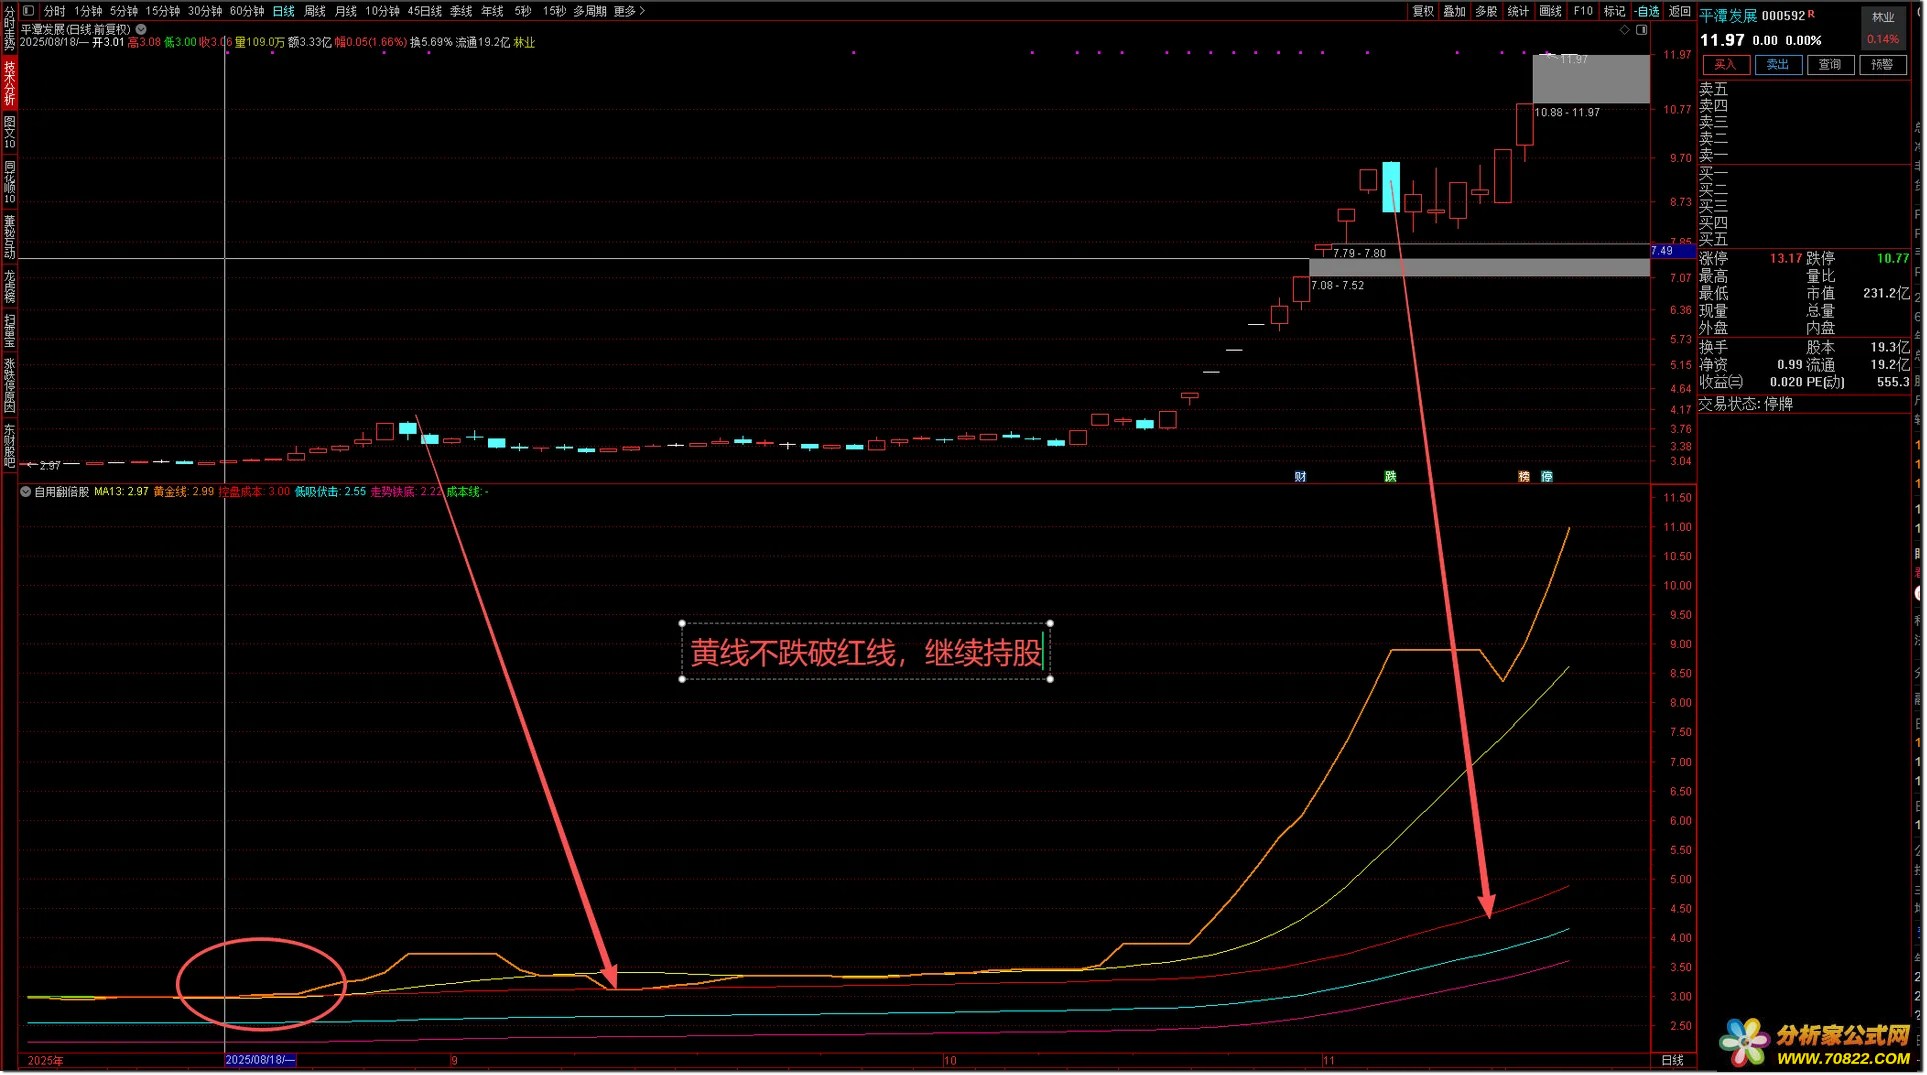The image size is (1927, 1075).
Task: Toggle 自选 watchlist membership
Action: tap(1647, 11)
